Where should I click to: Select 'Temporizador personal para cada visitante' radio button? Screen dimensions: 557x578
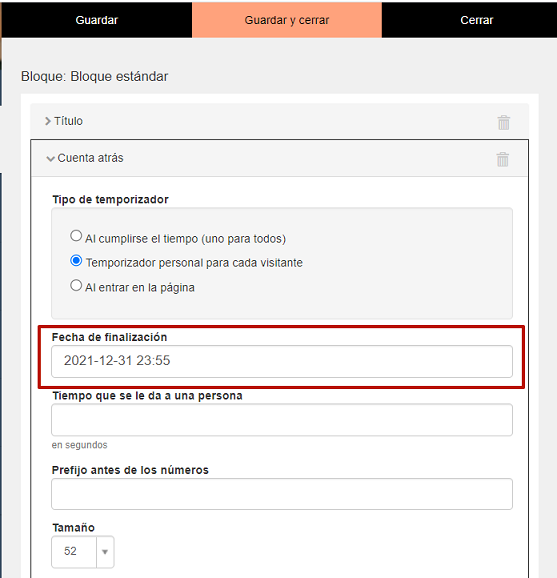[x=76, y=261]
